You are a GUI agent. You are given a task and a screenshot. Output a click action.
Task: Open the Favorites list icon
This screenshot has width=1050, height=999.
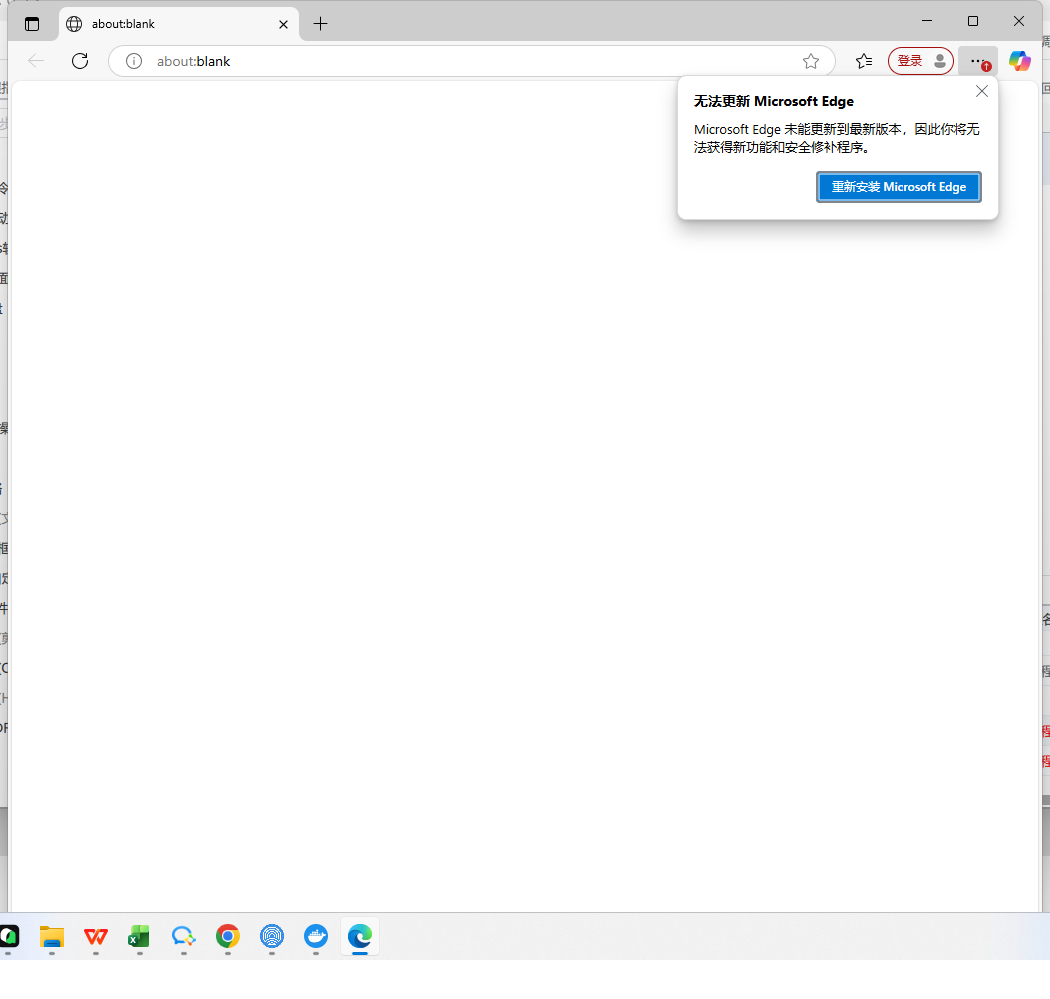pos(864,61)
